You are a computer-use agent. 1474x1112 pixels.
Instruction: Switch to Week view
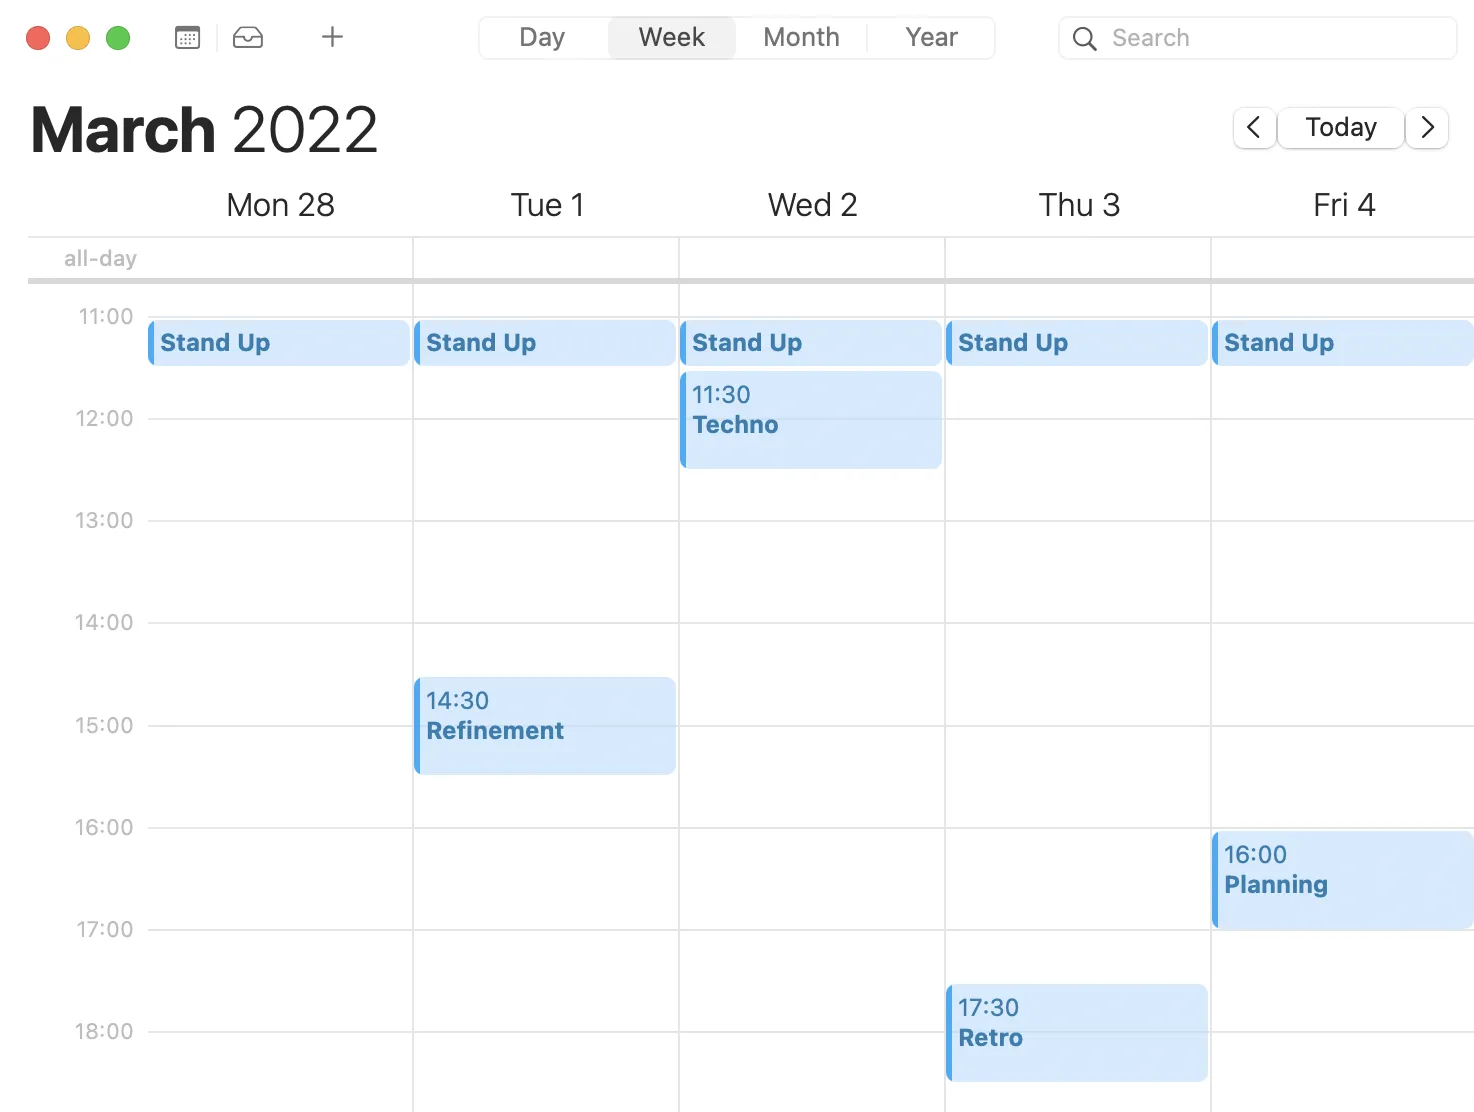coord(671,38)
